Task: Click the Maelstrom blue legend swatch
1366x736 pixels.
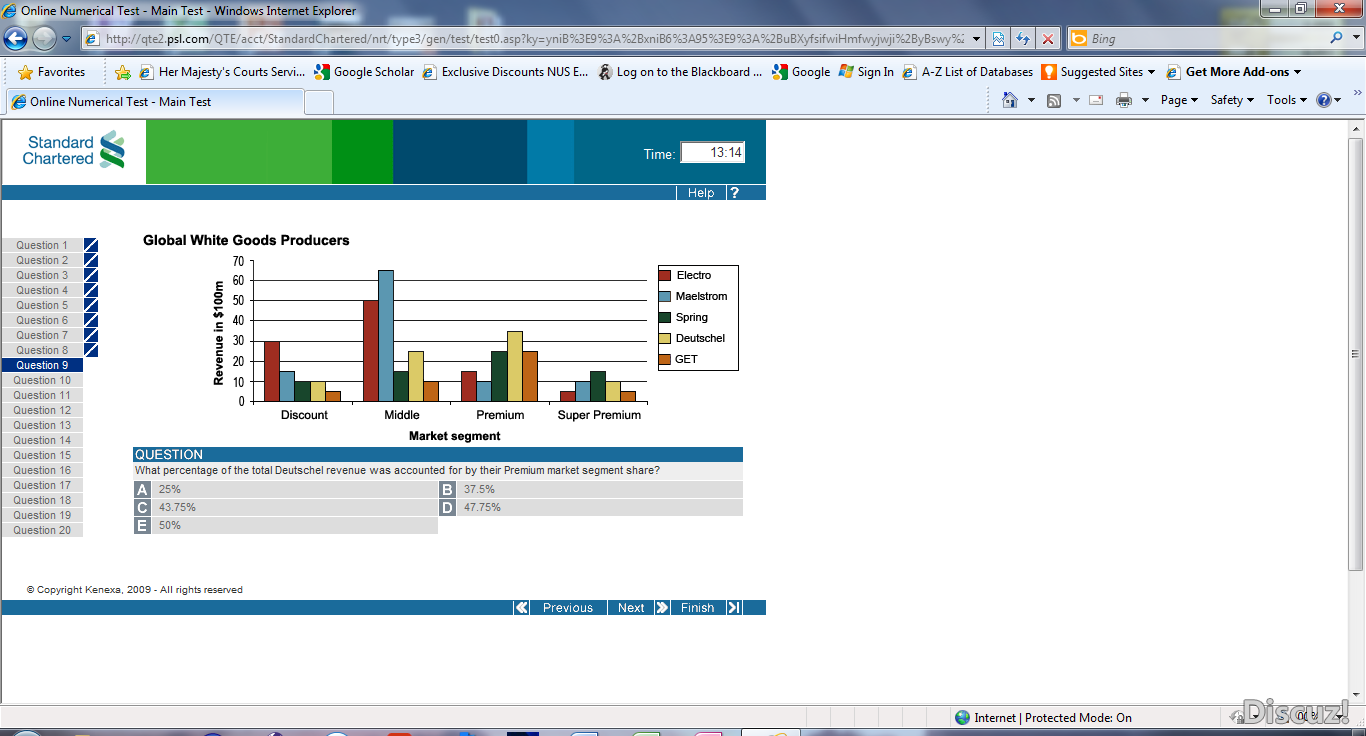Action: point(664,296)
